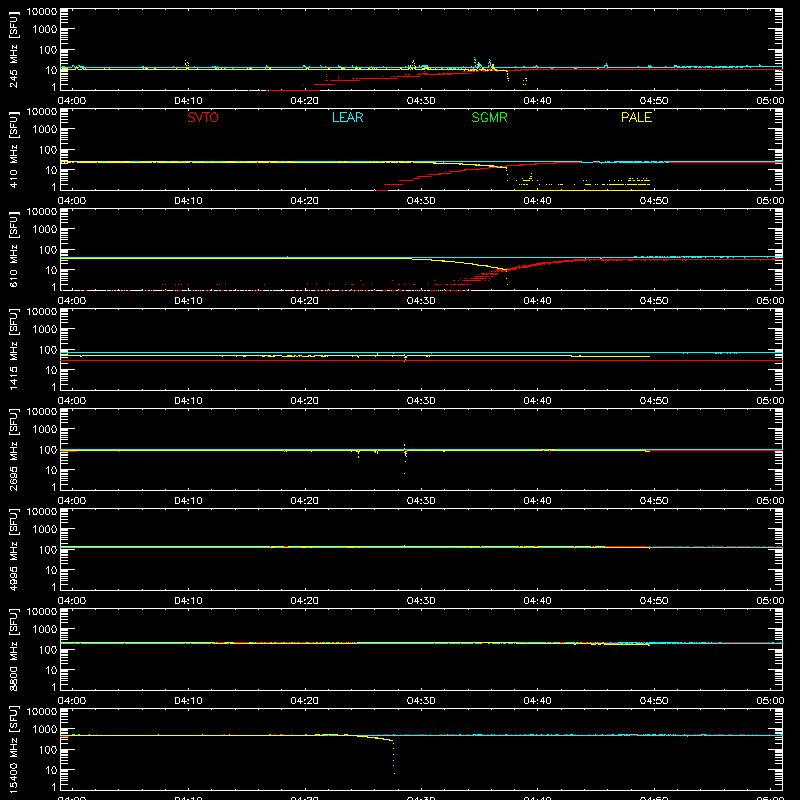Click the yellow PALE legend label
Screen dimensions: 800x800
pyautogui.click(x=636, y=117)
